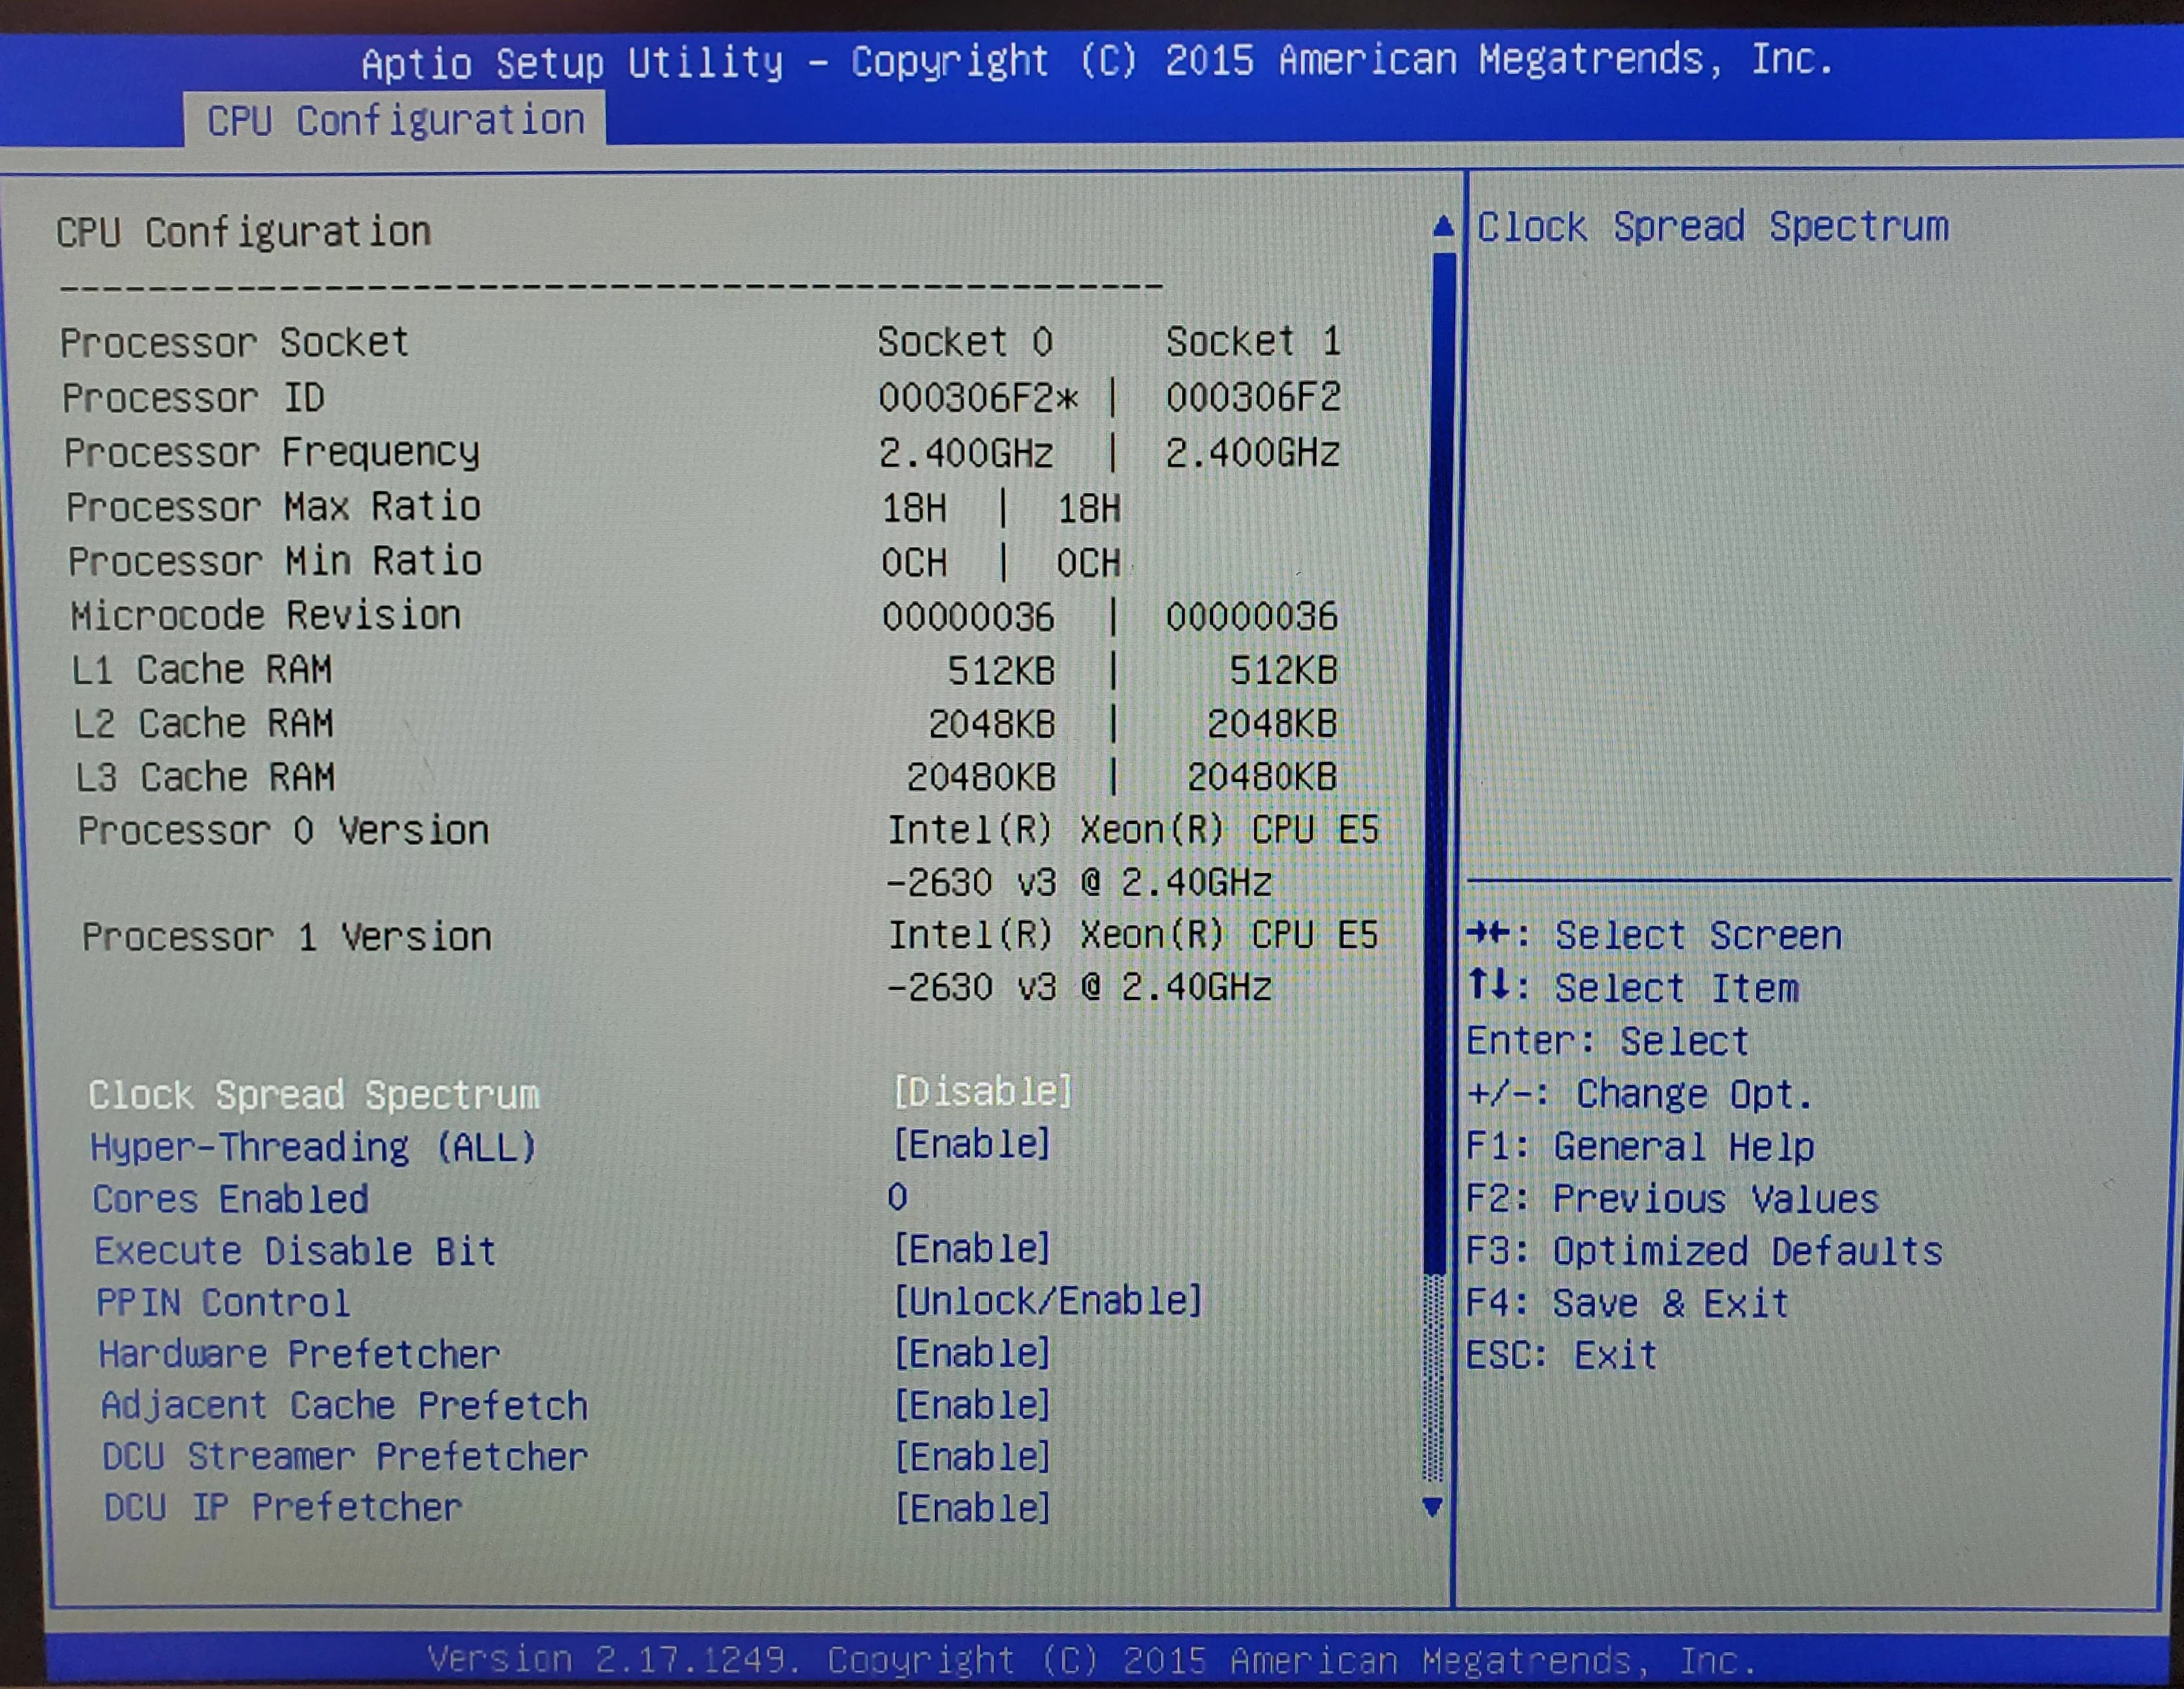Select the PPIN Control setting
Image resolution: width=2184 pixels, height=1689 pixels.
point(223,1303)
